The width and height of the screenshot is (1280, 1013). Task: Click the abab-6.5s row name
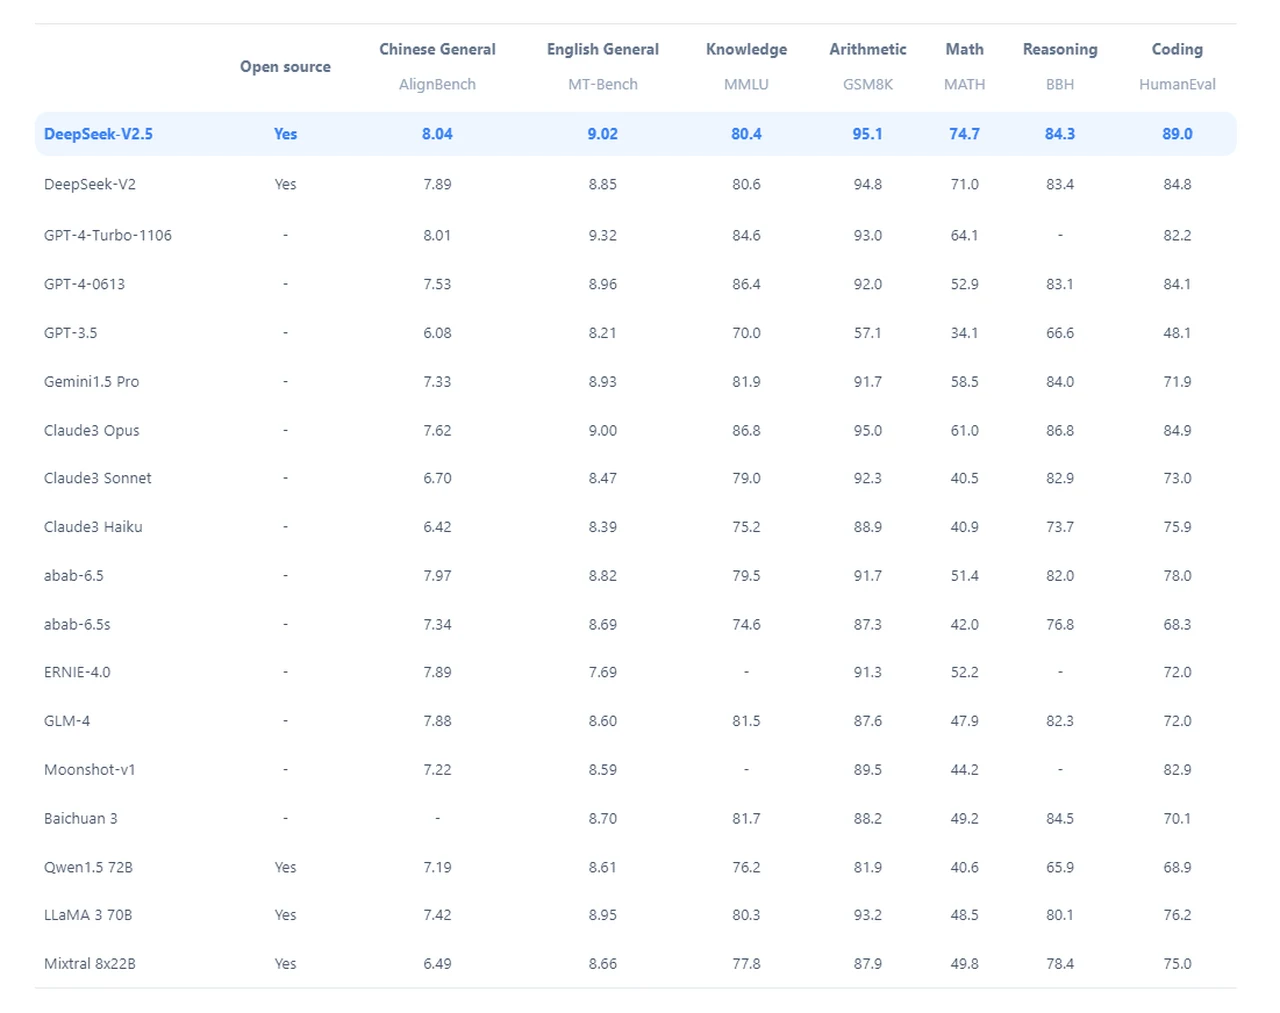coord(77,625)
